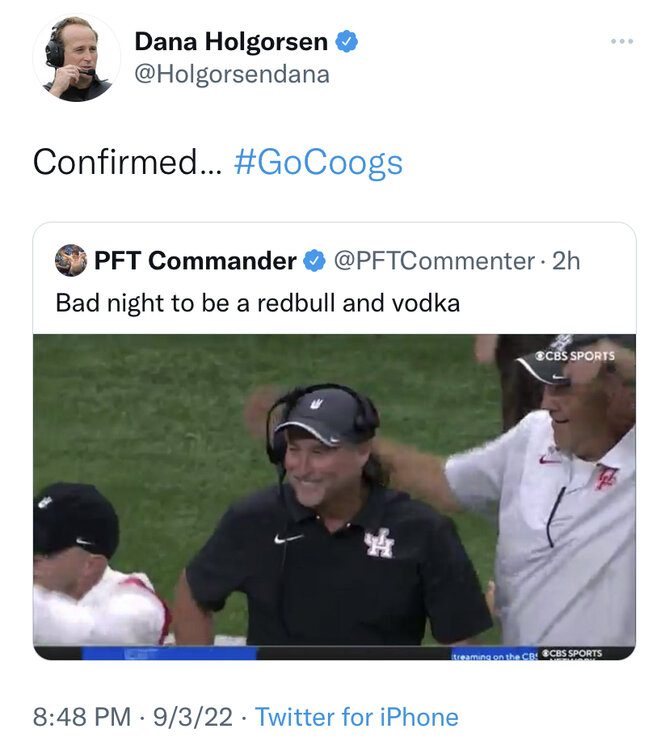Click the quoted tweet's 2h timestamp
The height and width of the screenshot is (750, 669).
[566, 261]
